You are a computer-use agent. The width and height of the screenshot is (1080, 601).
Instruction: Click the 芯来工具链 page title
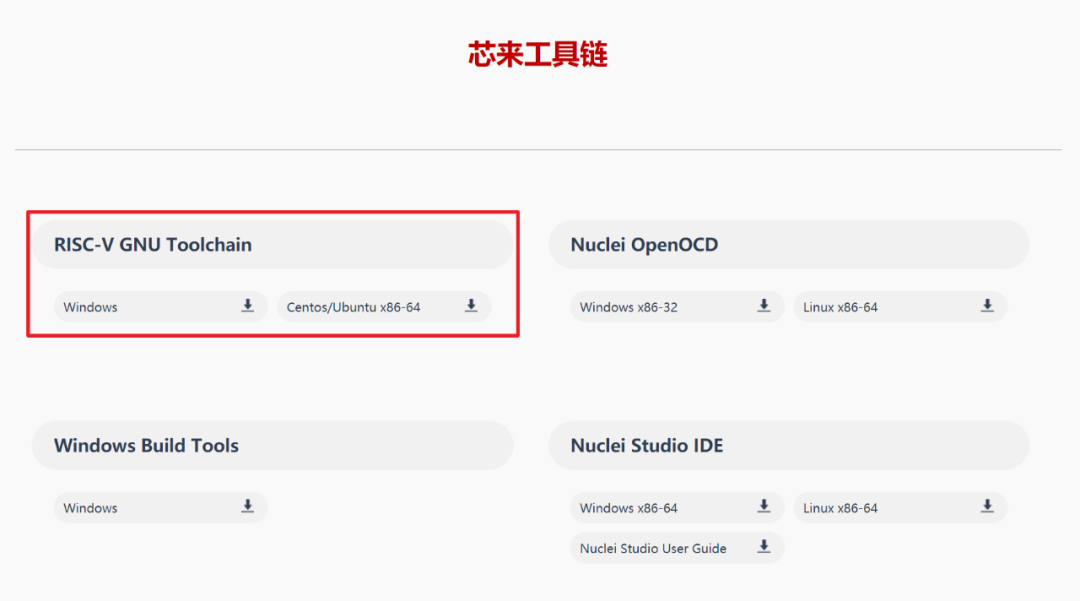click(x=538, y=54)
